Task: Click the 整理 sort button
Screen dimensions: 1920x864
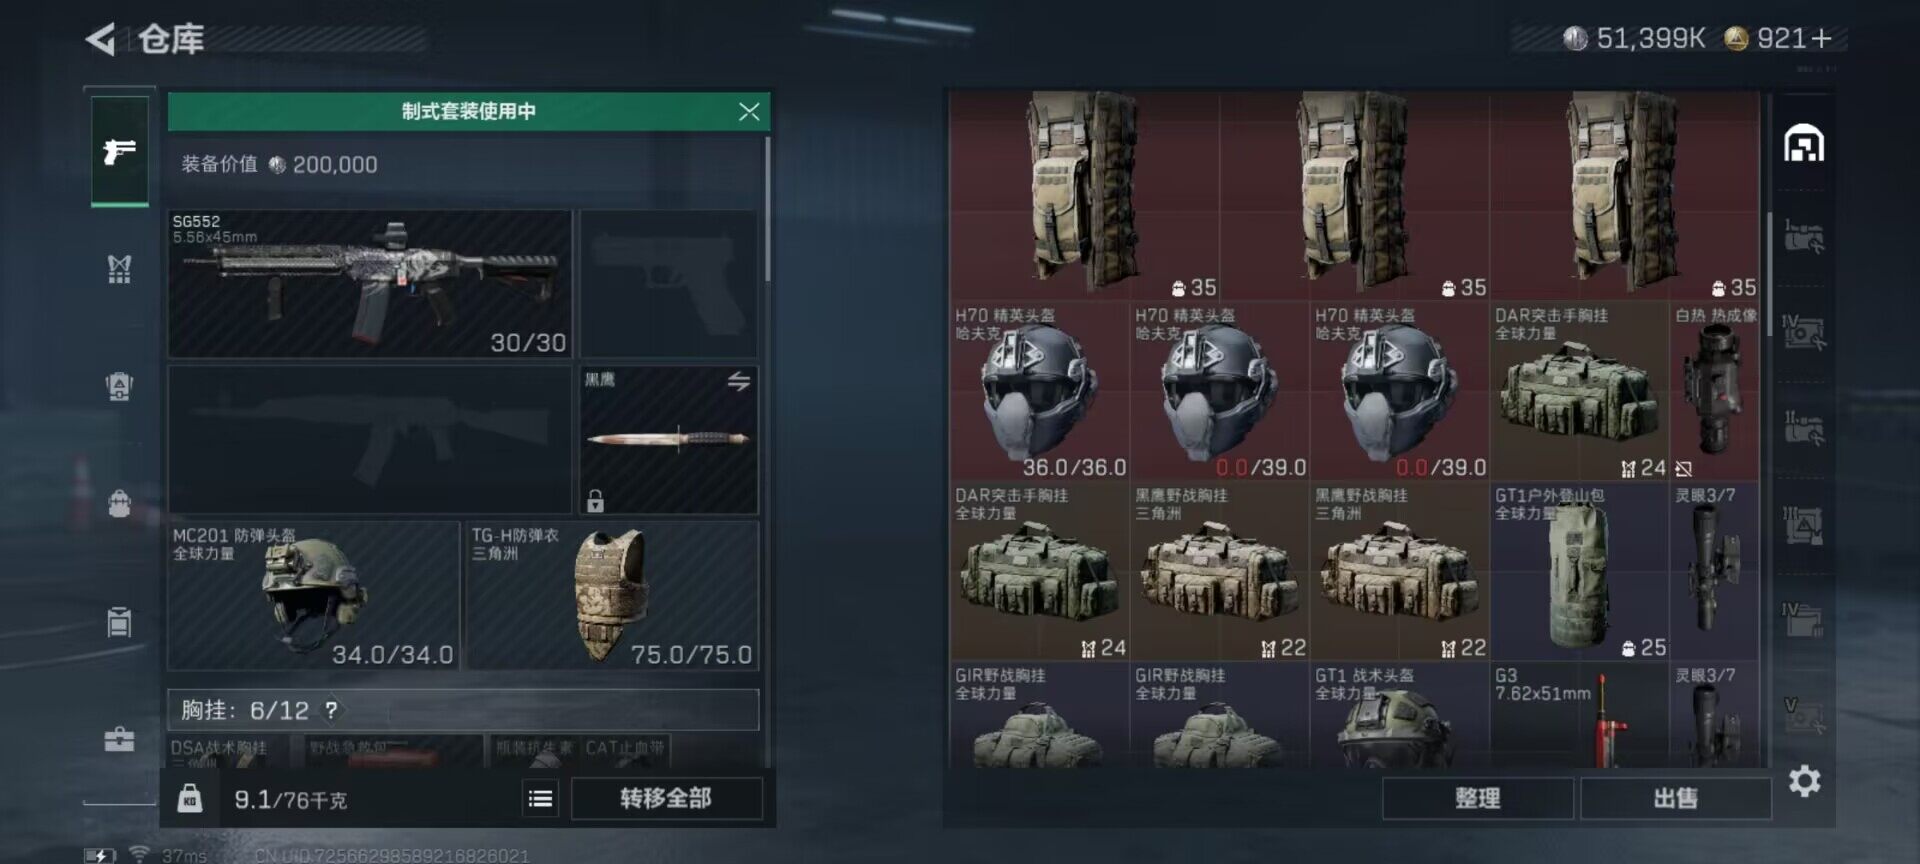Action: pyautogui.click(x=1477, y=798)
